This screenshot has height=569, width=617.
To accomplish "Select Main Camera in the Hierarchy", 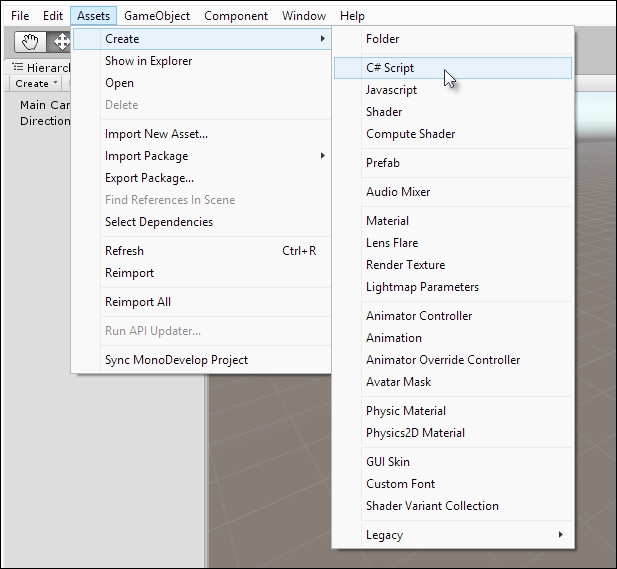I will tap(45, 105).
